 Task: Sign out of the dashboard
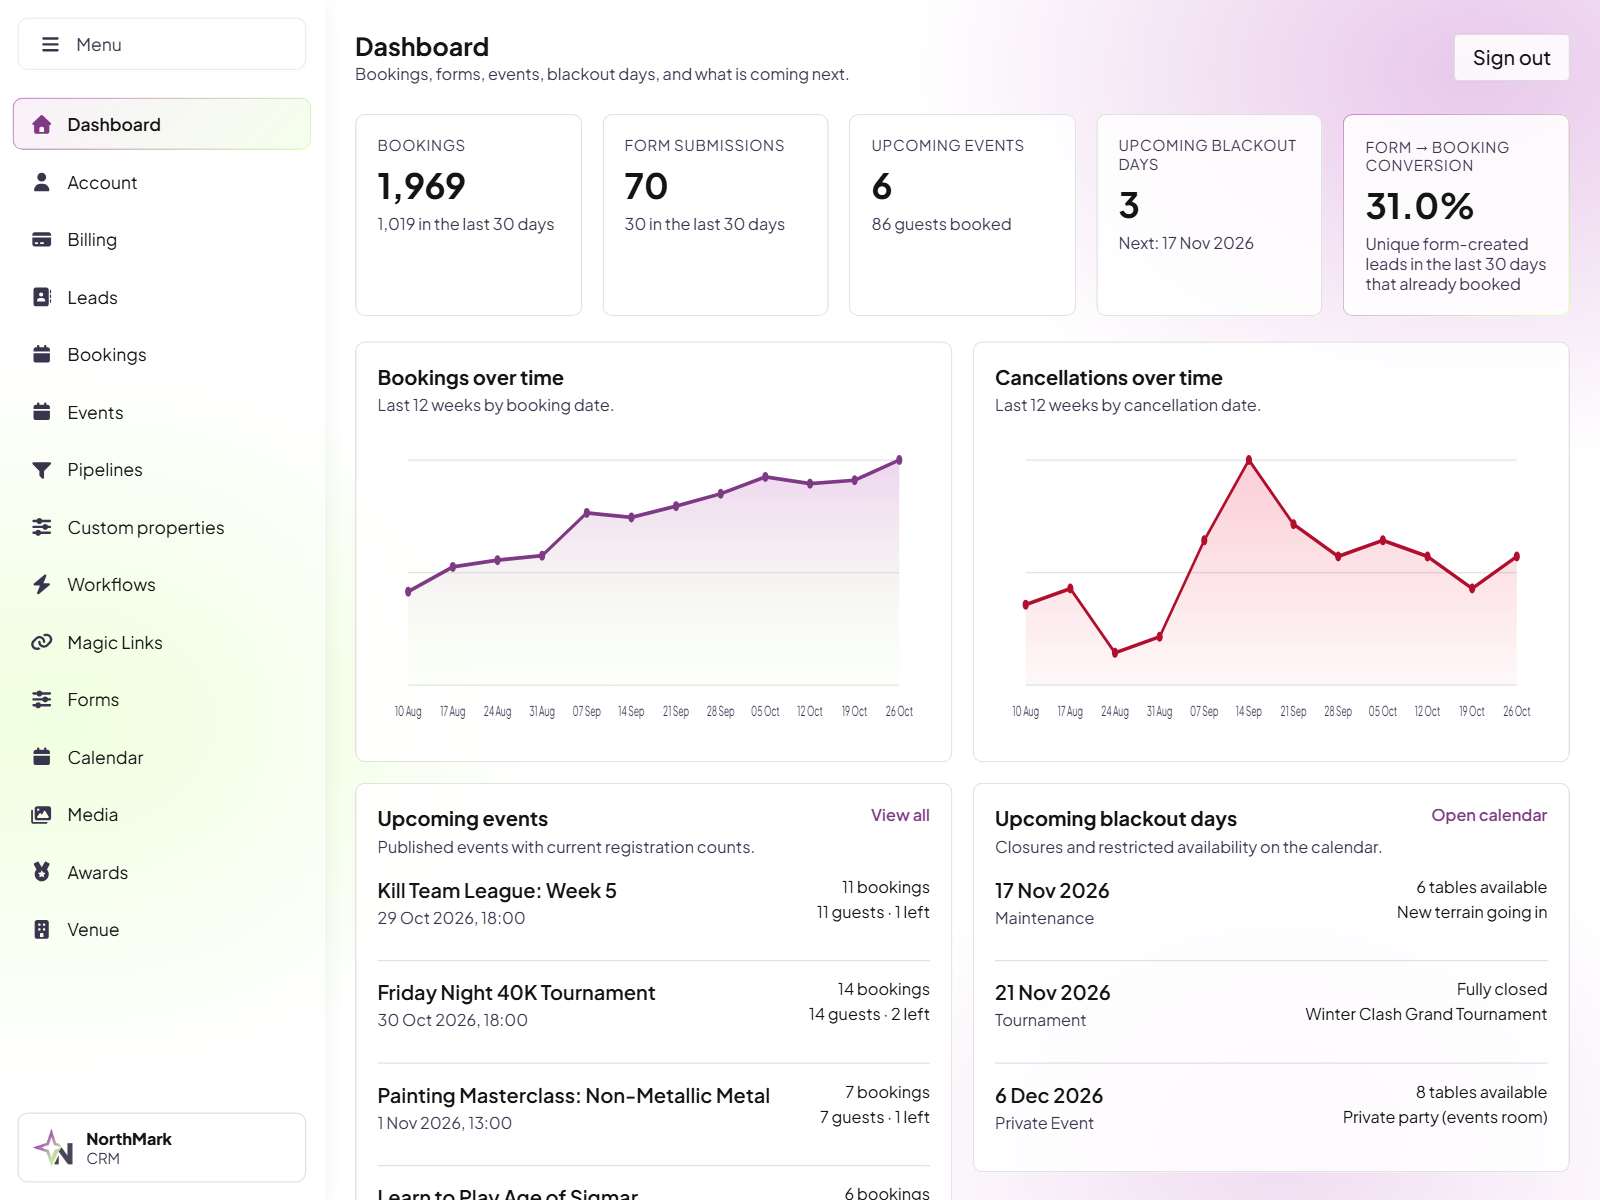[x=1511, y=58]
